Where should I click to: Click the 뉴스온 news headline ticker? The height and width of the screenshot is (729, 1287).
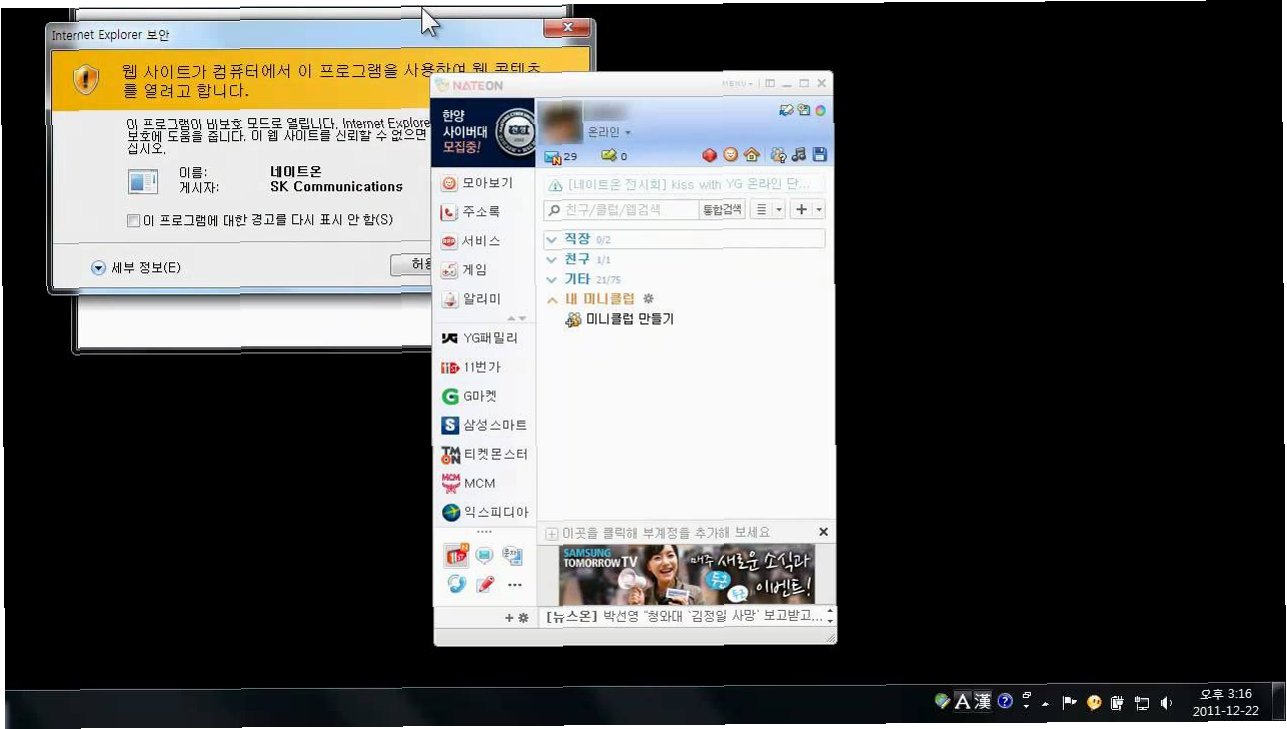(683, 617)
